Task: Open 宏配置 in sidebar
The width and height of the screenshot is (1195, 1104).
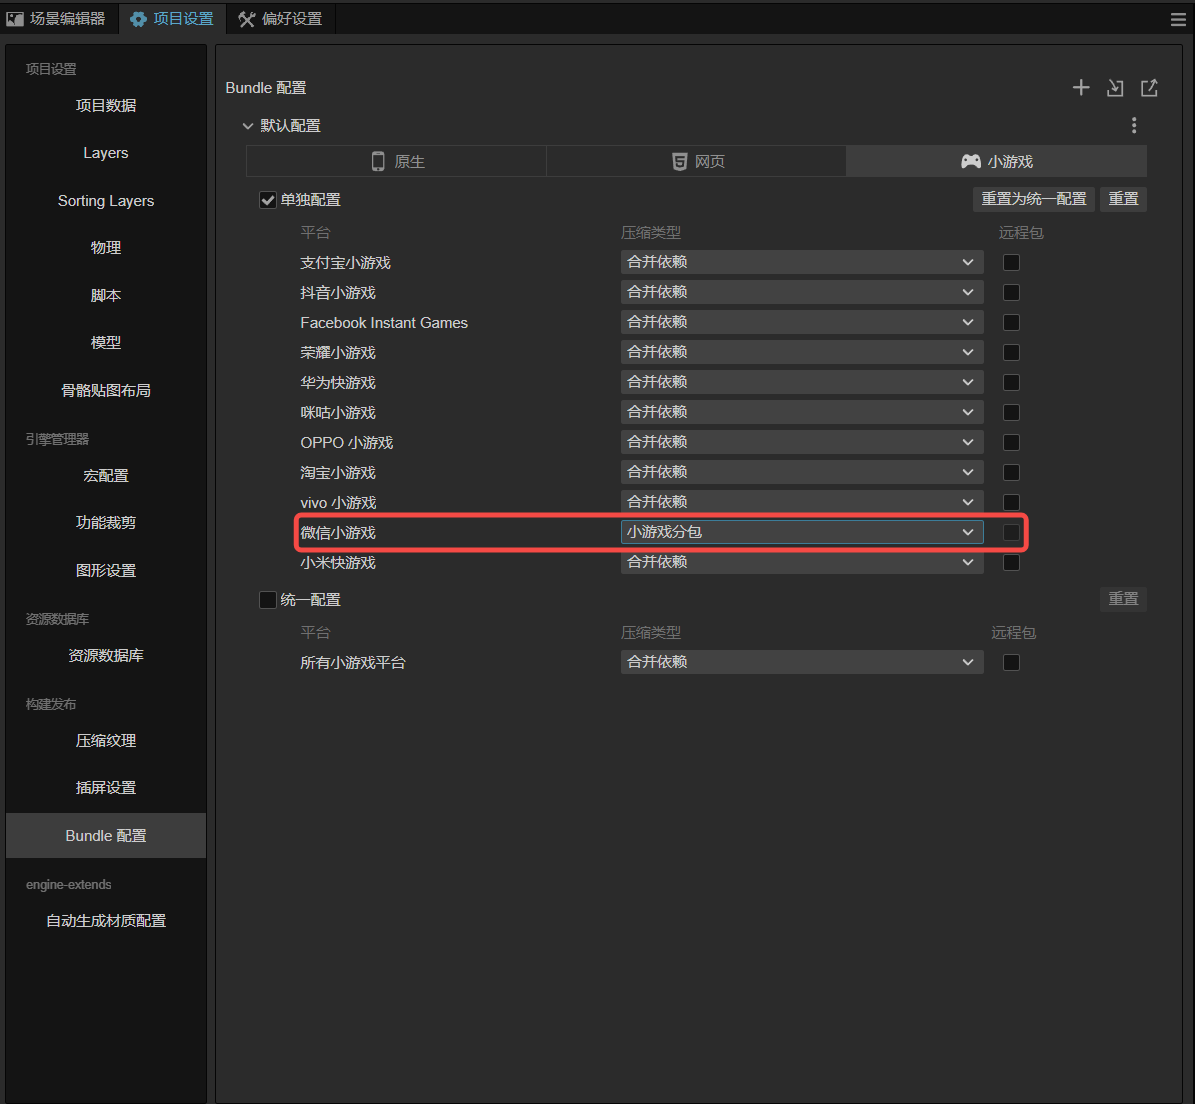Action: point(106,475)
